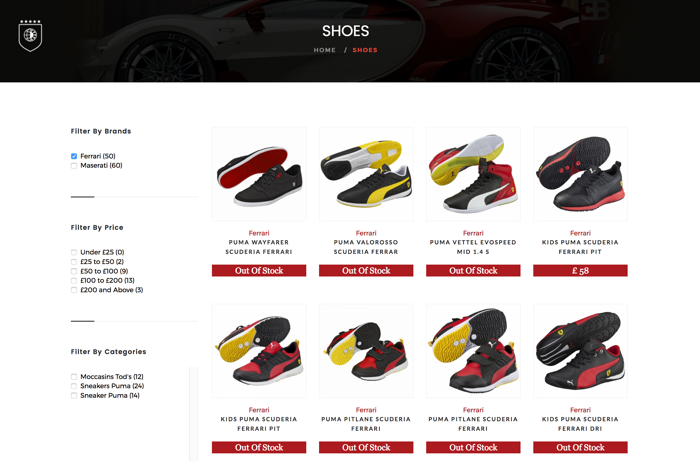
Task: Enable the Maserati brand filter
Action: pos(74,166)
